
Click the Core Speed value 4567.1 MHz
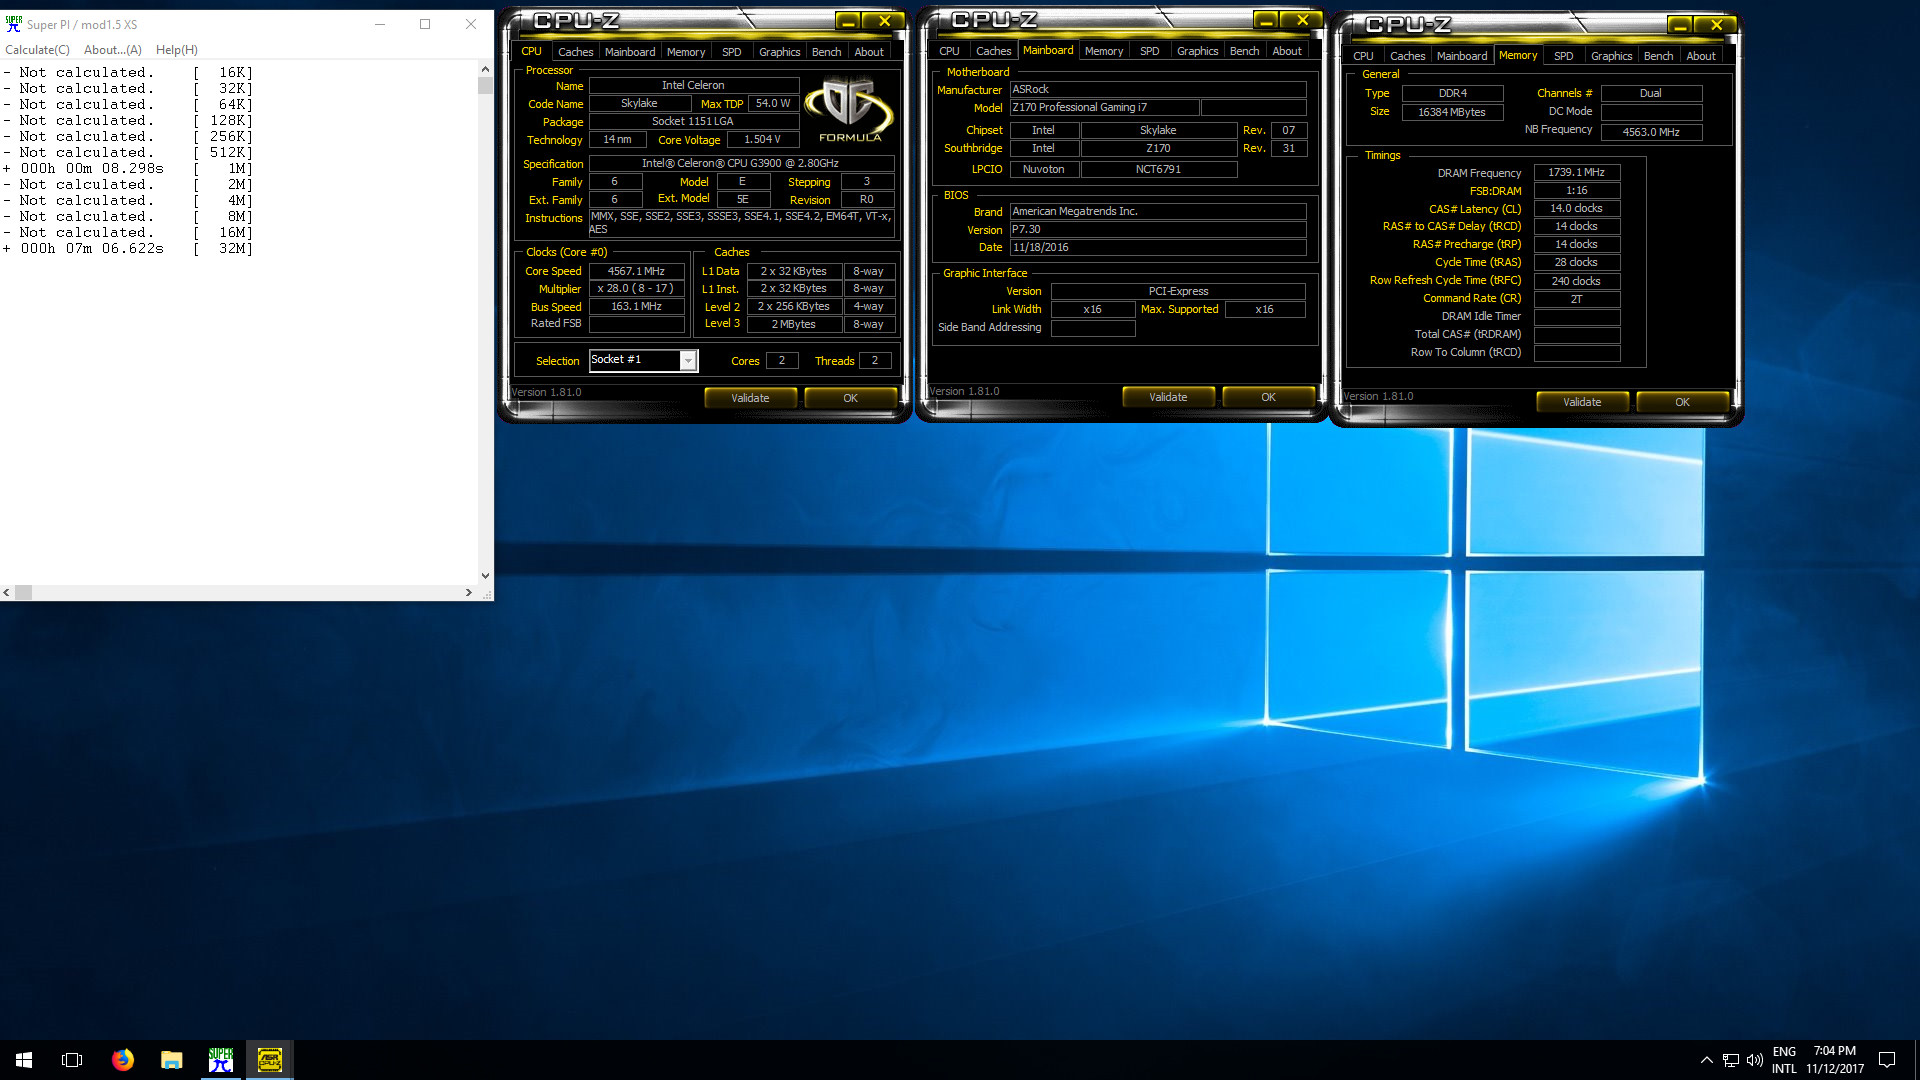[x=636, y=271]
